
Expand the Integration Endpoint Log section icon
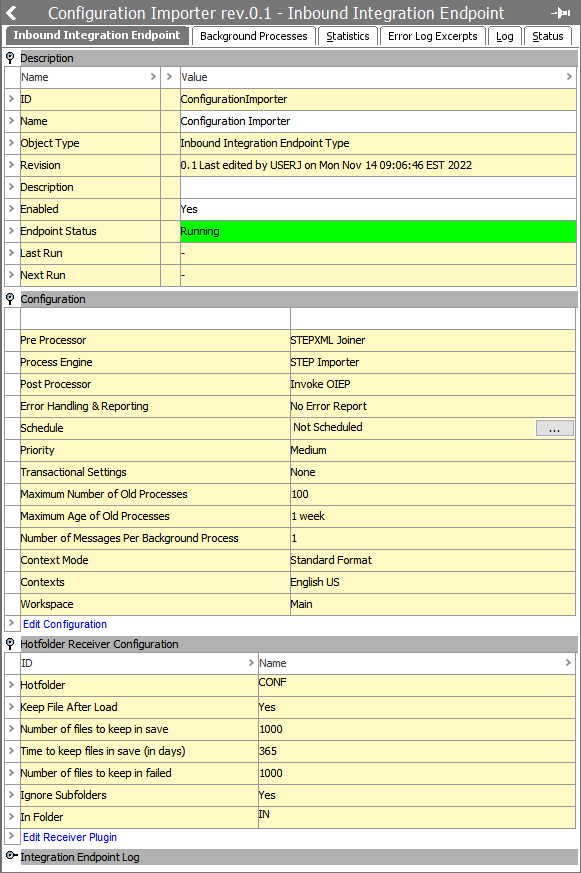pyautogui.click(x=11, y=856)
